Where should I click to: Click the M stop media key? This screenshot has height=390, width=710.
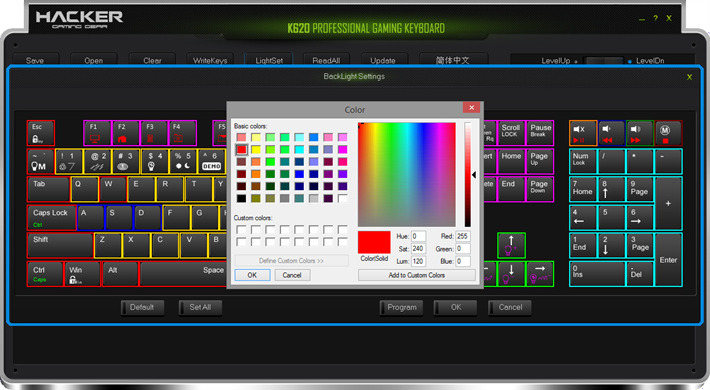point(668,133)
